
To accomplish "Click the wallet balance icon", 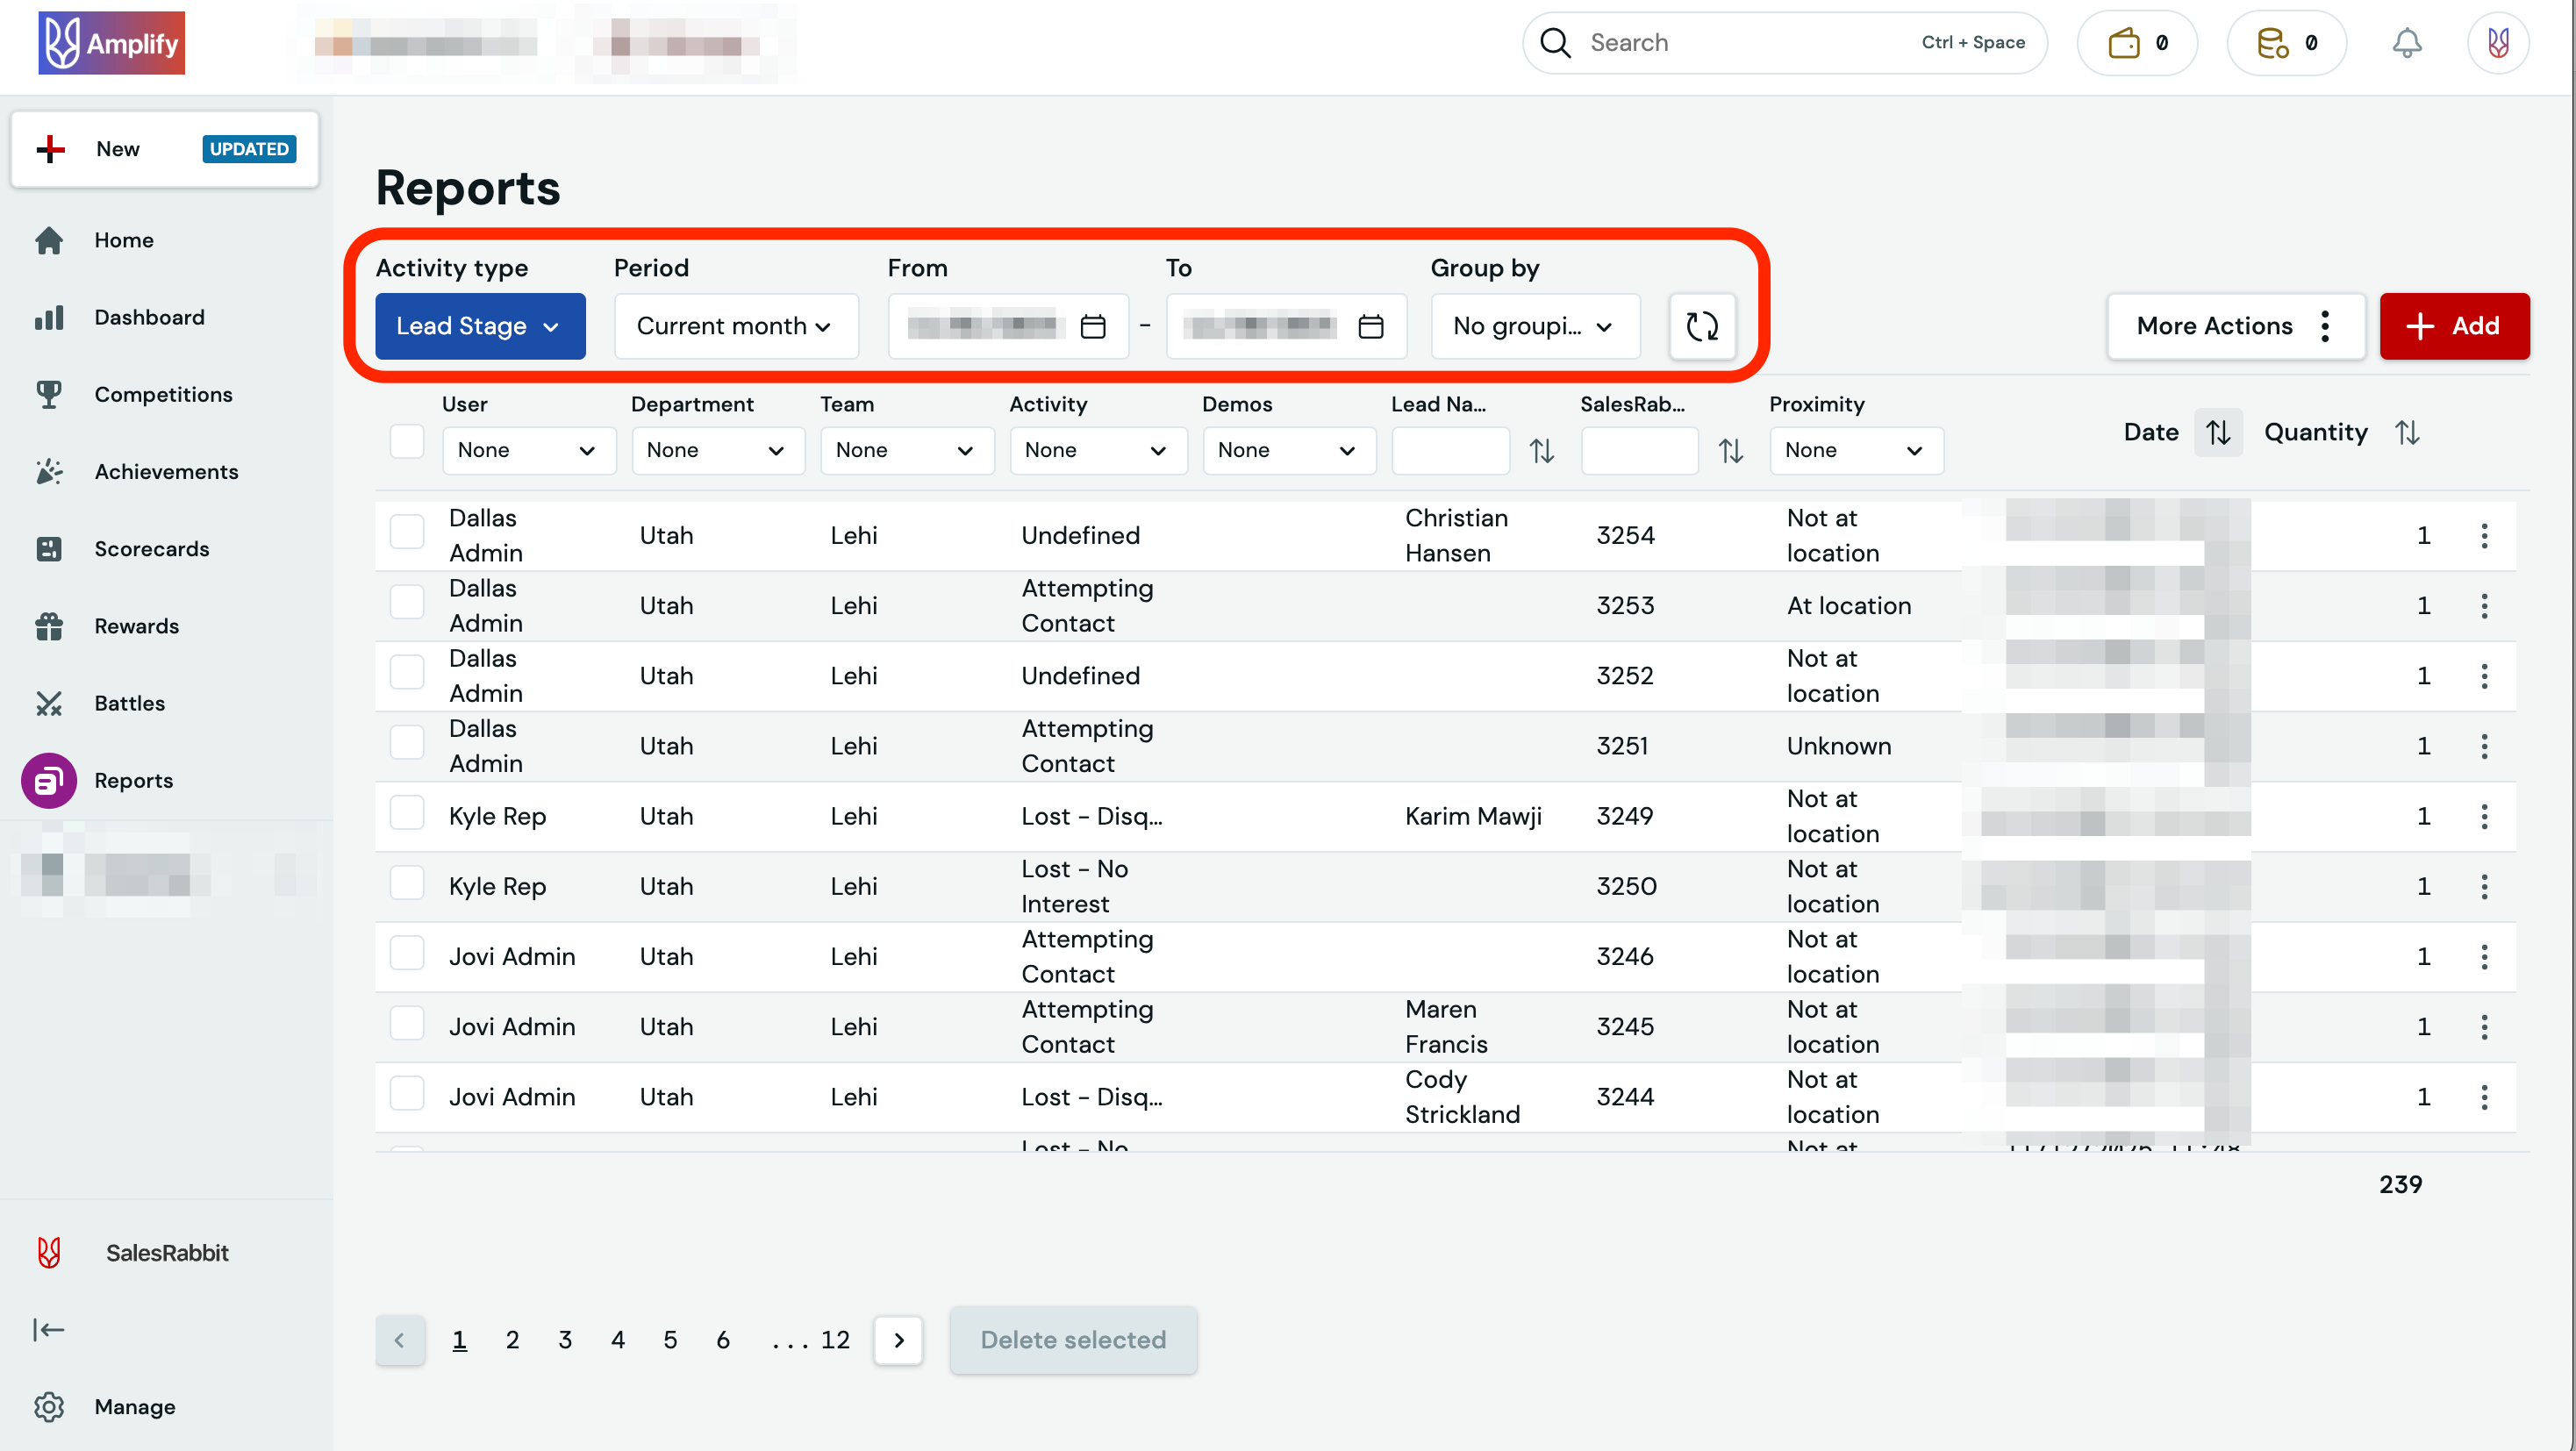I will coord(2123,43).
